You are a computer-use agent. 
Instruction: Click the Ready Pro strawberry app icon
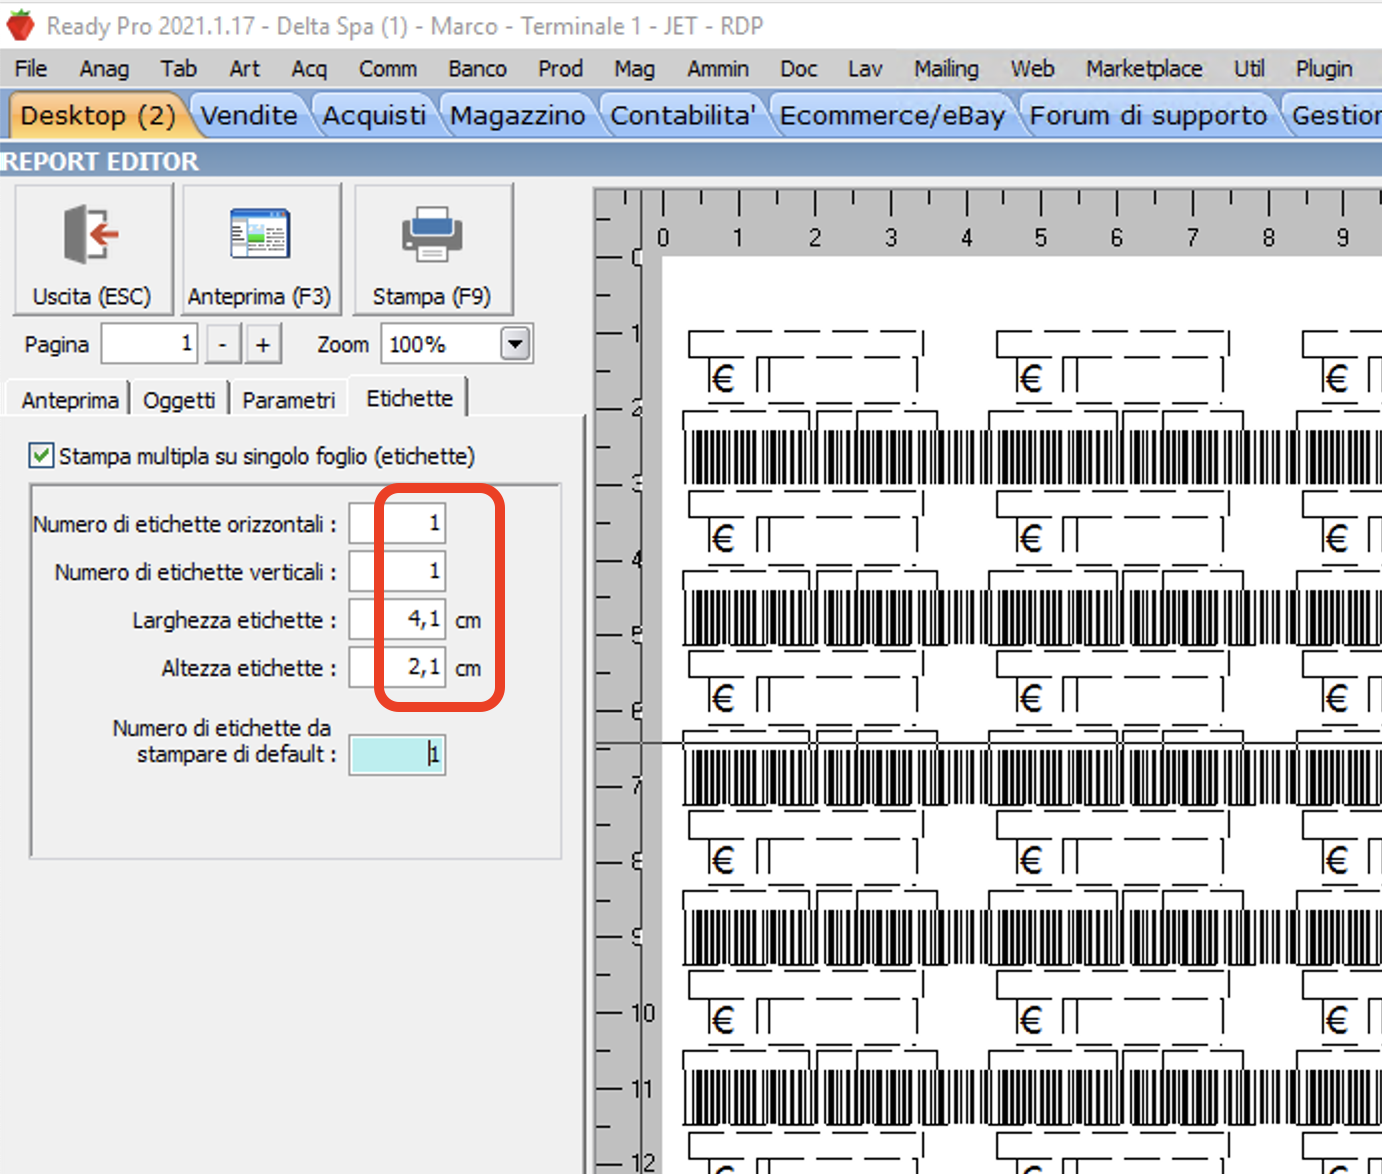20,25
